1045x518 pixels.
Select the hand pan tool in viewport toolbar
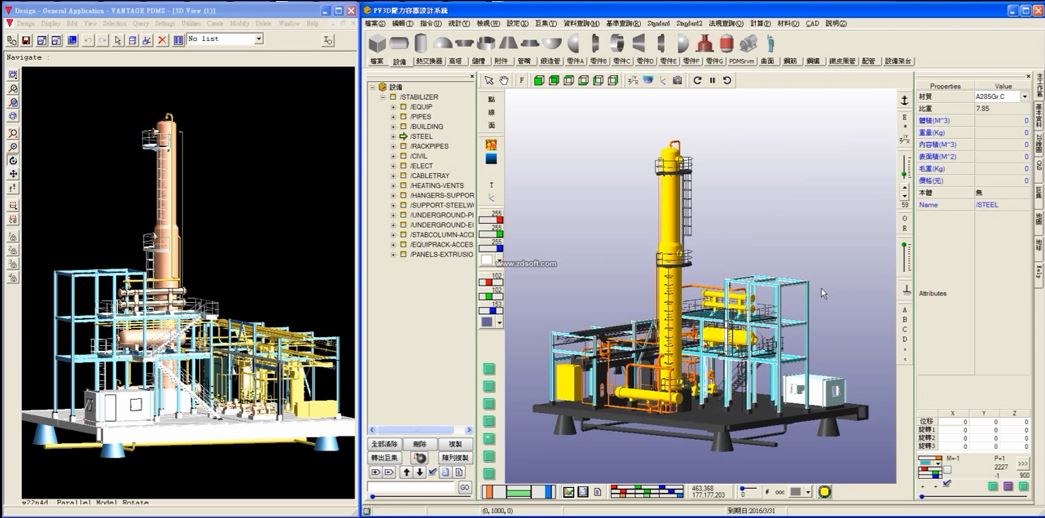(505, 81)
